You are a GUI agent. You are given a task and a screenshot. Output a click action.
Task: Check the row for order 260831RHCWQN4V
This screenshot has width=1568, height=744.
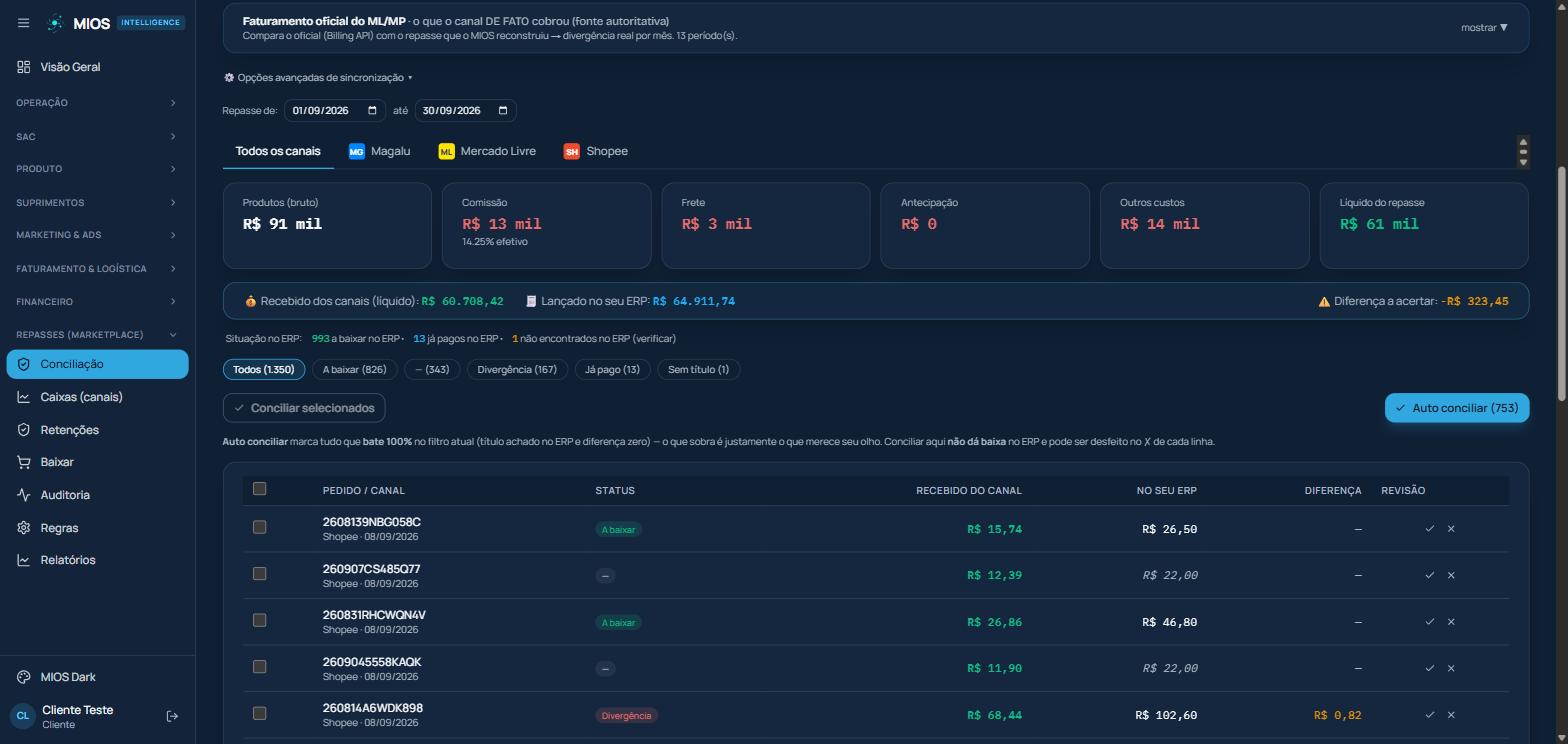tap(260, 620)
